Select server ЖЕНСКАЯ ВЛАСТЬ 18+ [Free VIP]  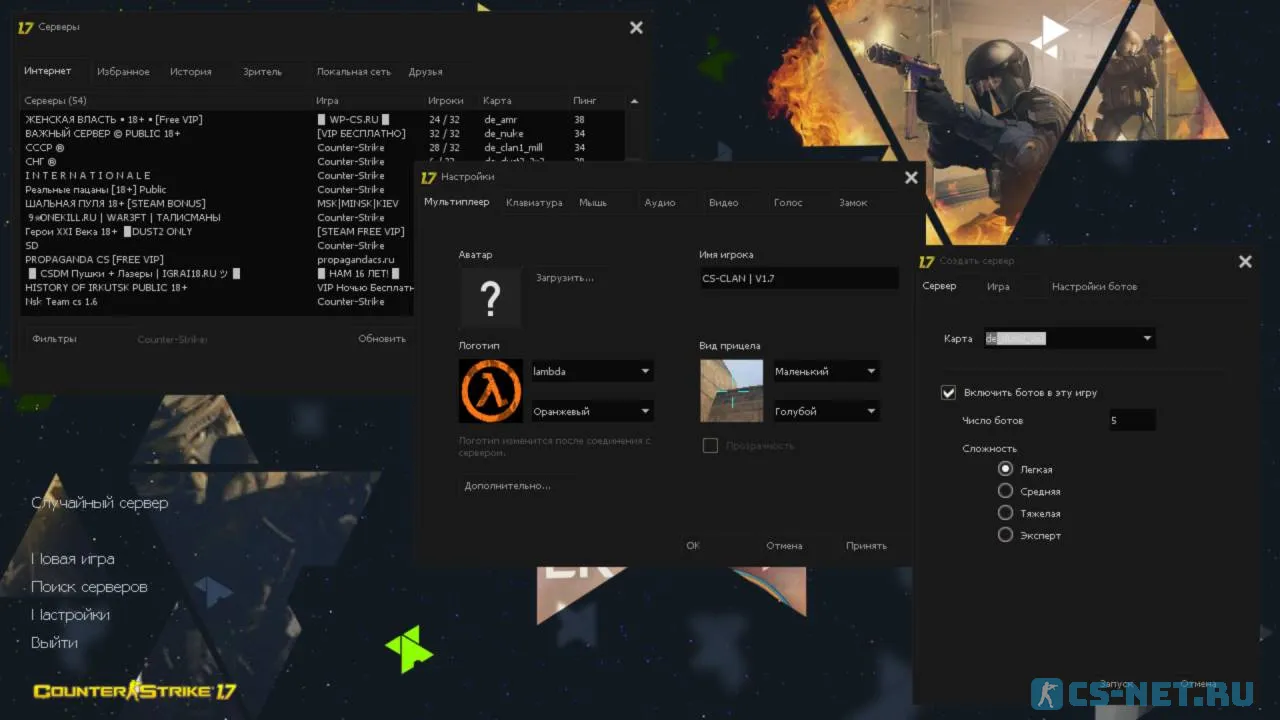pos(323,120)
